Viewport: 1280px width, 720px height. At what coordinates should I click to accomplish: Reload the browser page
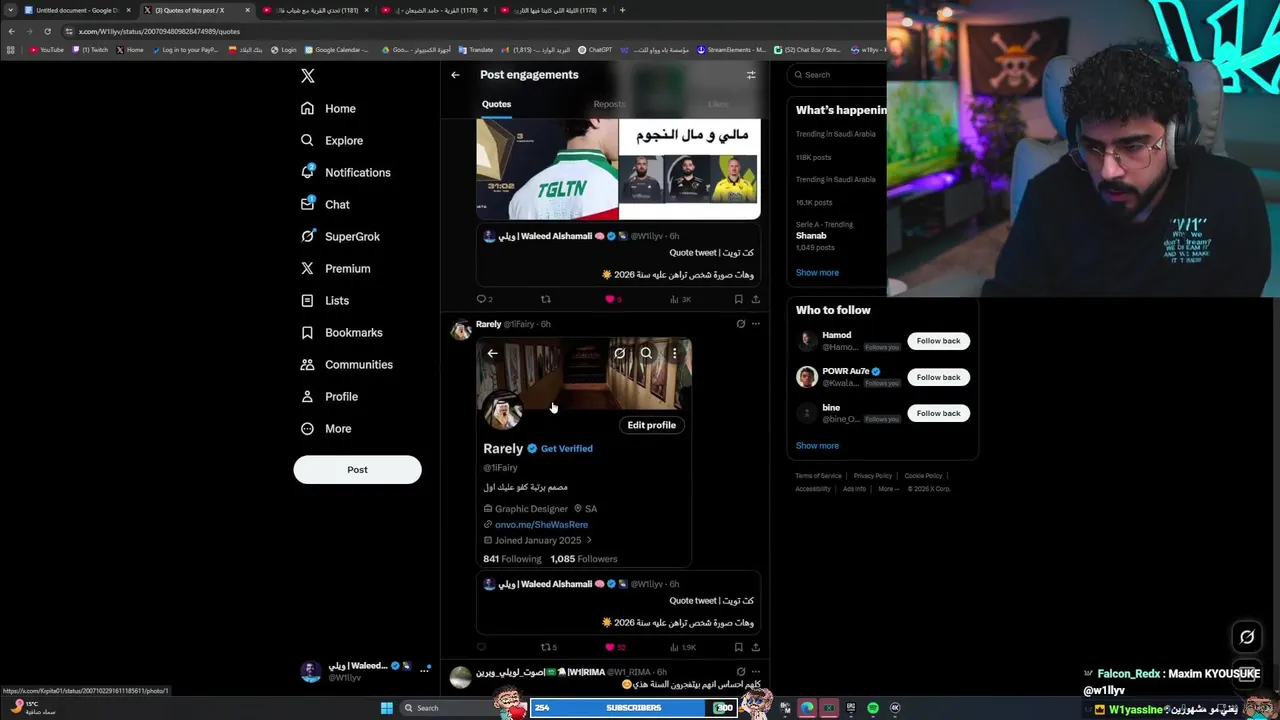click(x=47, y=31)
